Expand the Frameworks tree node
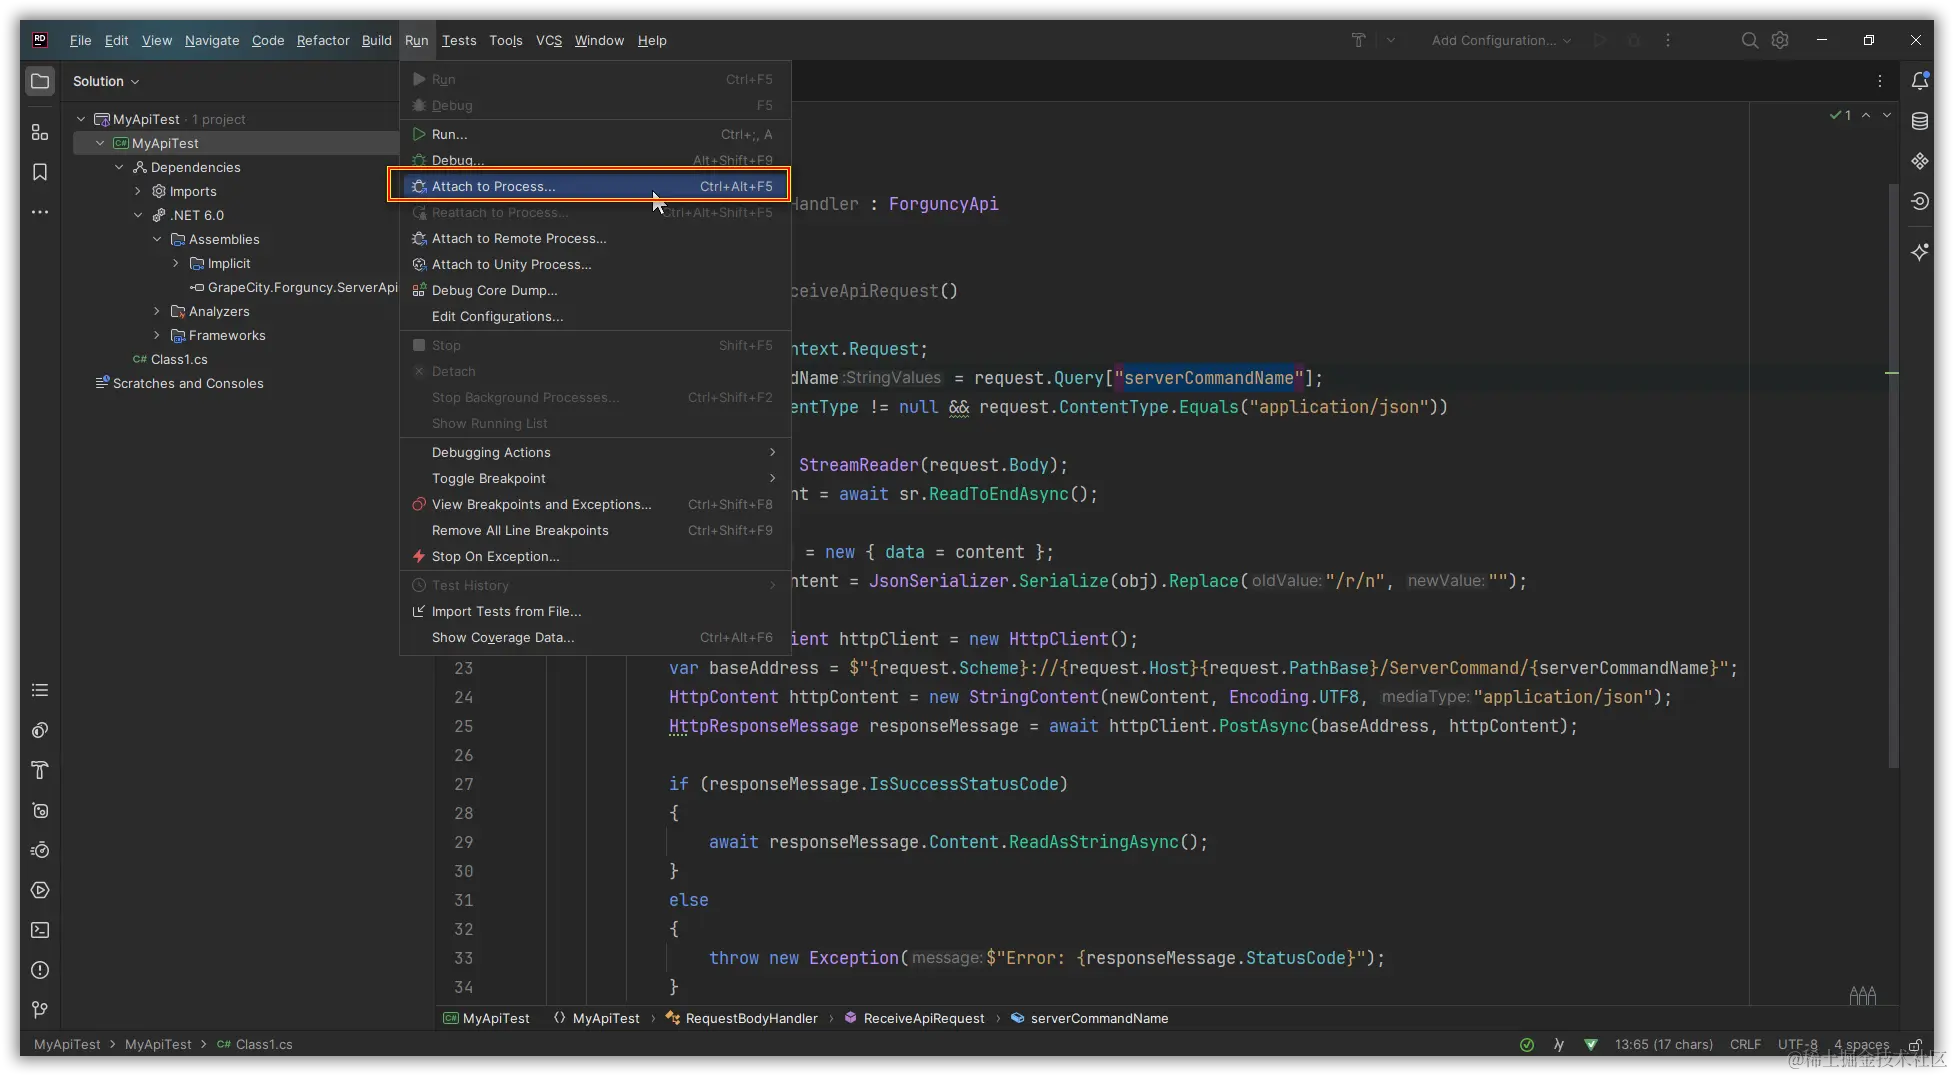The image size is (1954, 1076). (x=157, y=335)
